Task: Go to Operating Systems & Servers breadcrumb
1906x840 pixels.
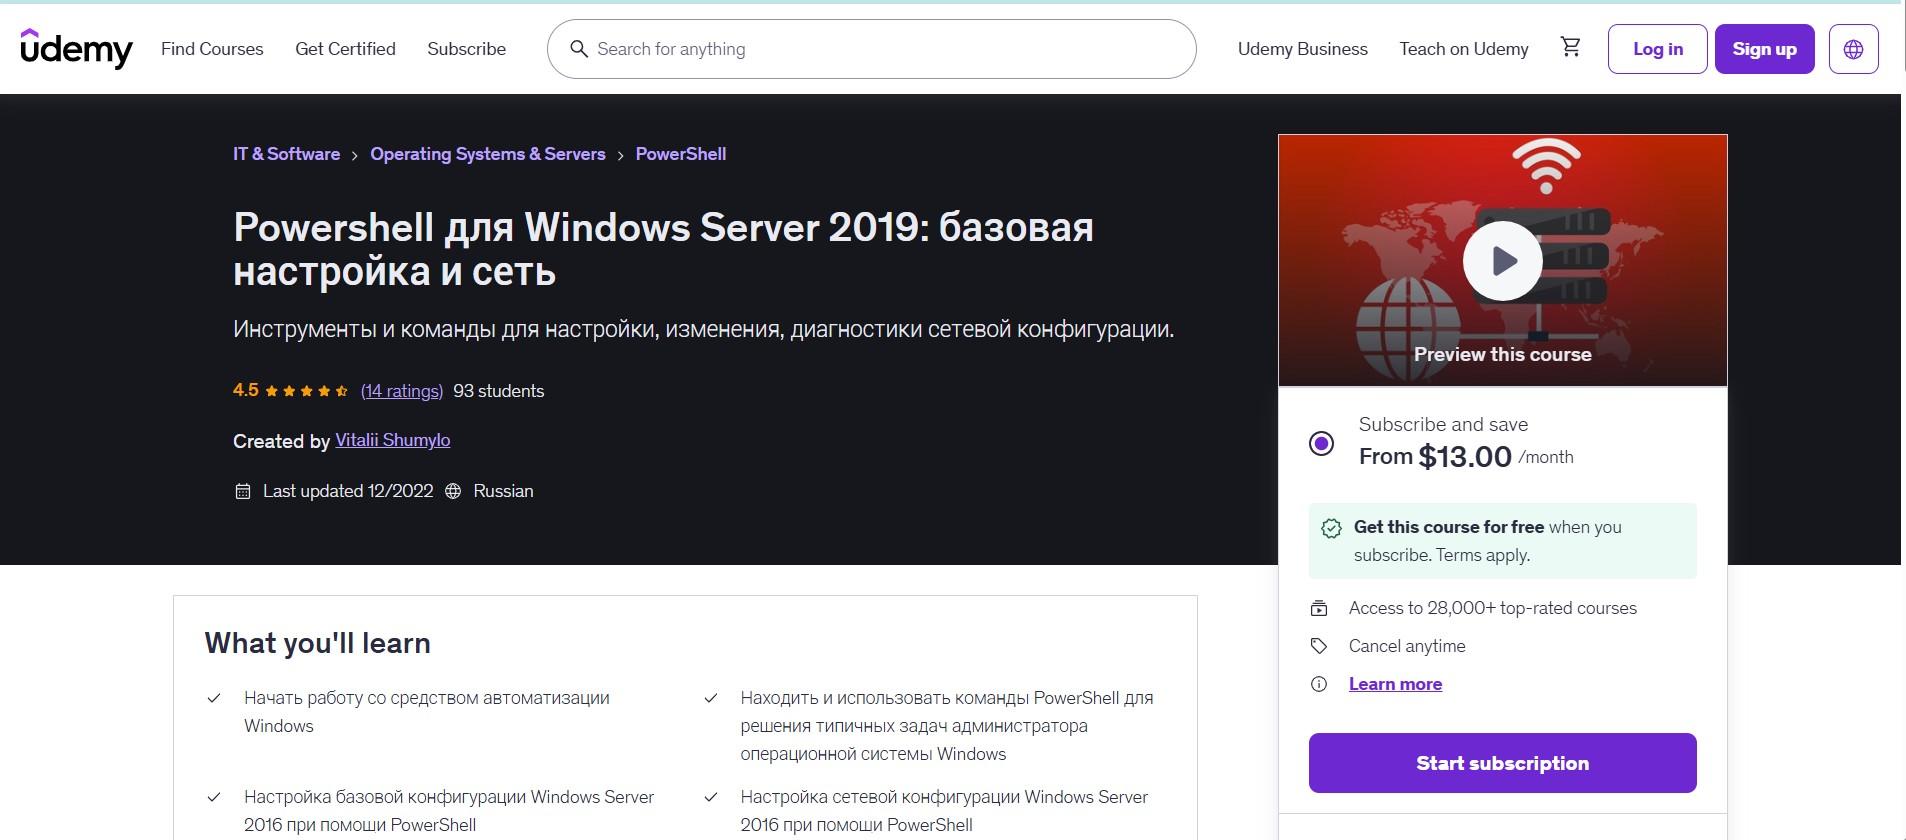Action: coord(488,154)
